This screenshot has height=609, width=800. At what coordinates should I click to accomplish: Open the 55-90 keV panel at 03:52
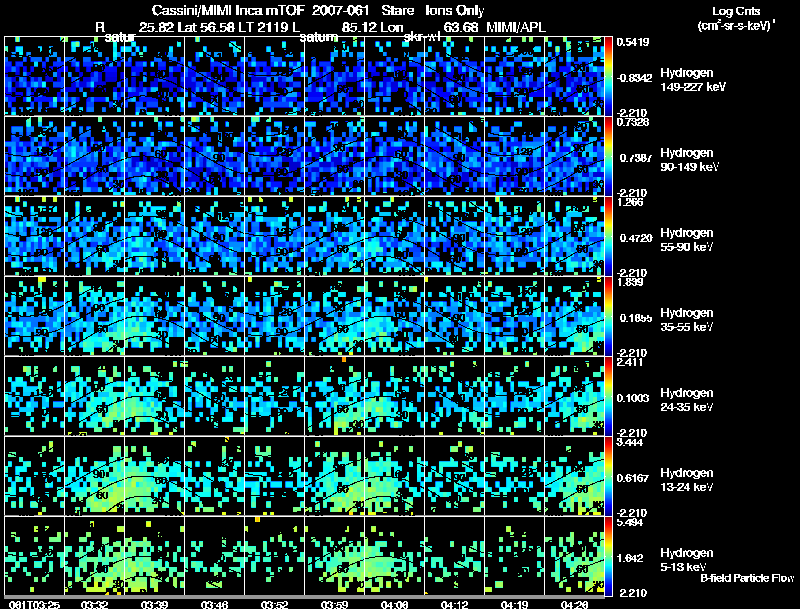274,236
